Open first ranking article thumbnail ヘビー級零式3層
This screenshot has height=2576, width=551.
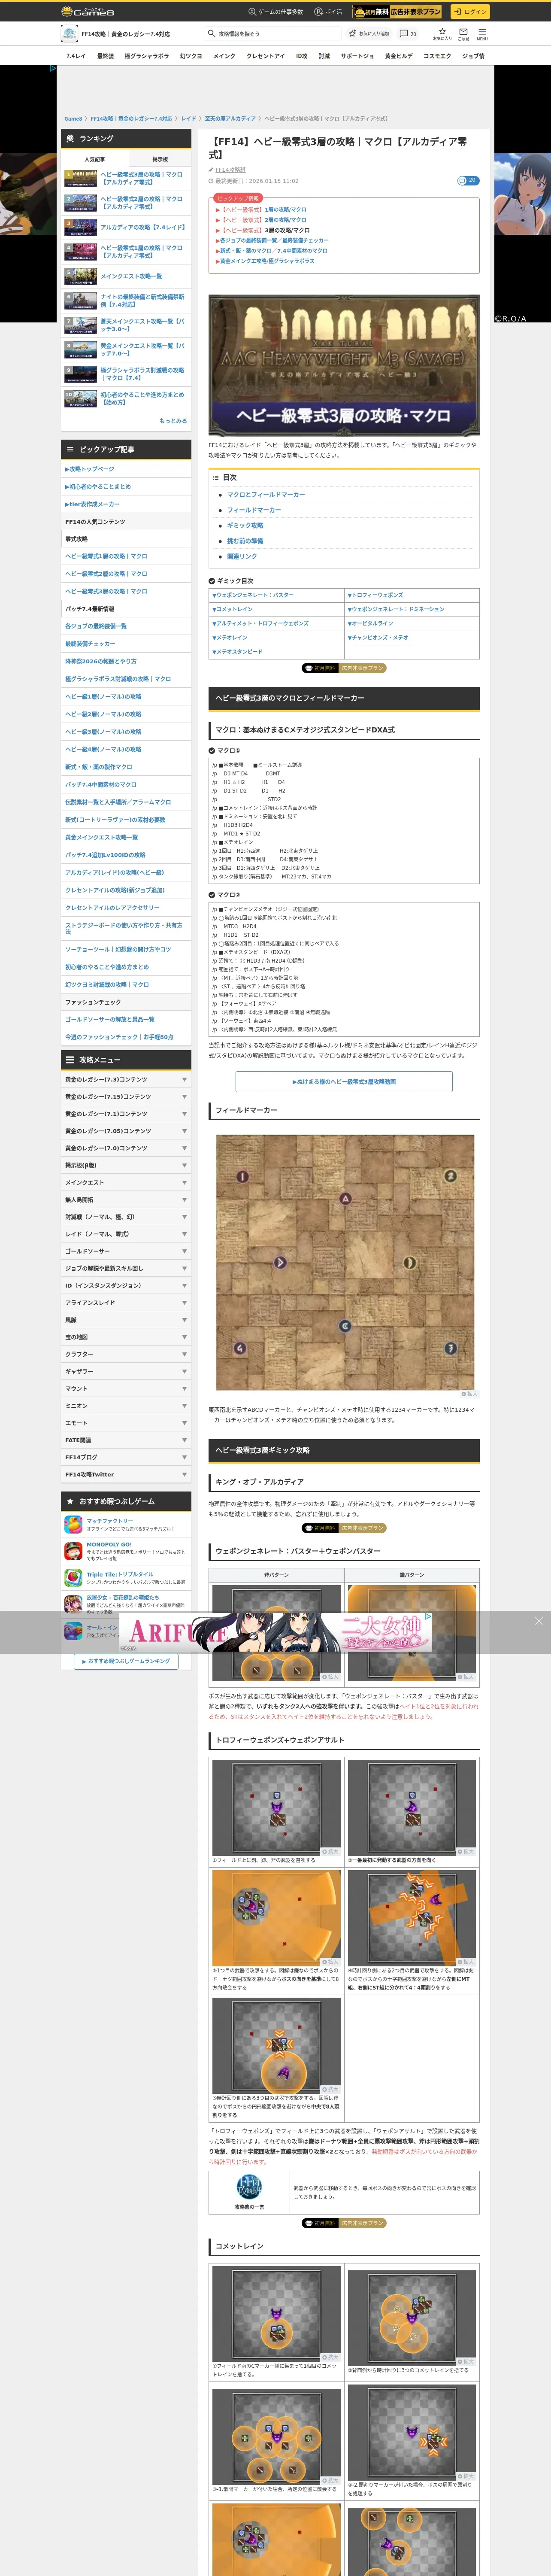[x=81, y=178]
